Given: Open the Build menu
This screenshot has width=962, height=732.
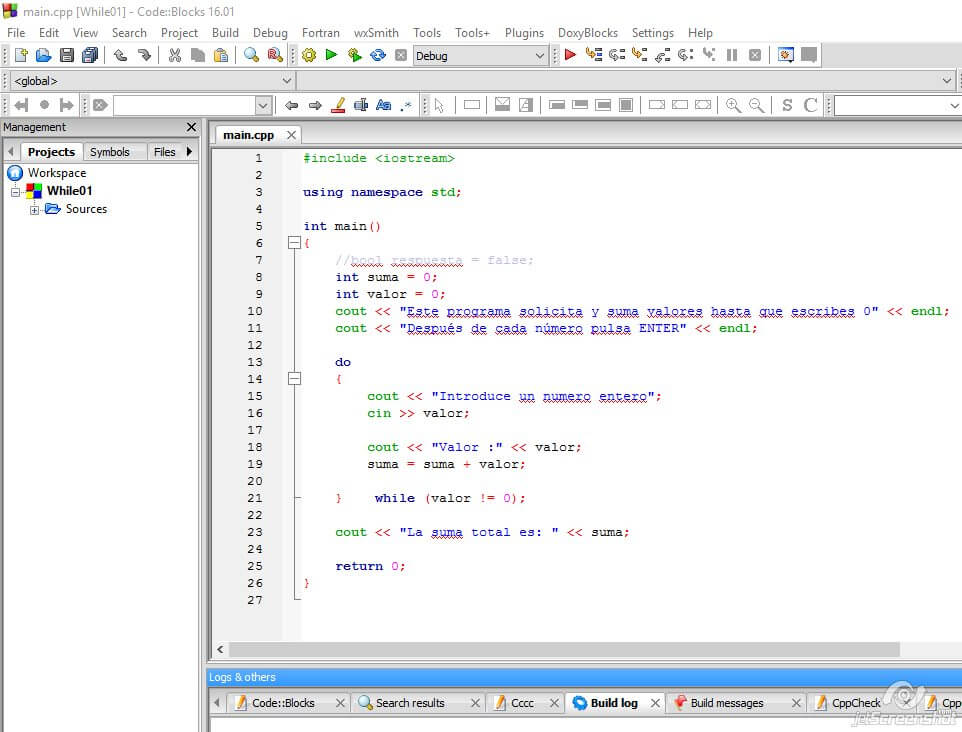Looking at the screenshot, I should coord(225,33).
